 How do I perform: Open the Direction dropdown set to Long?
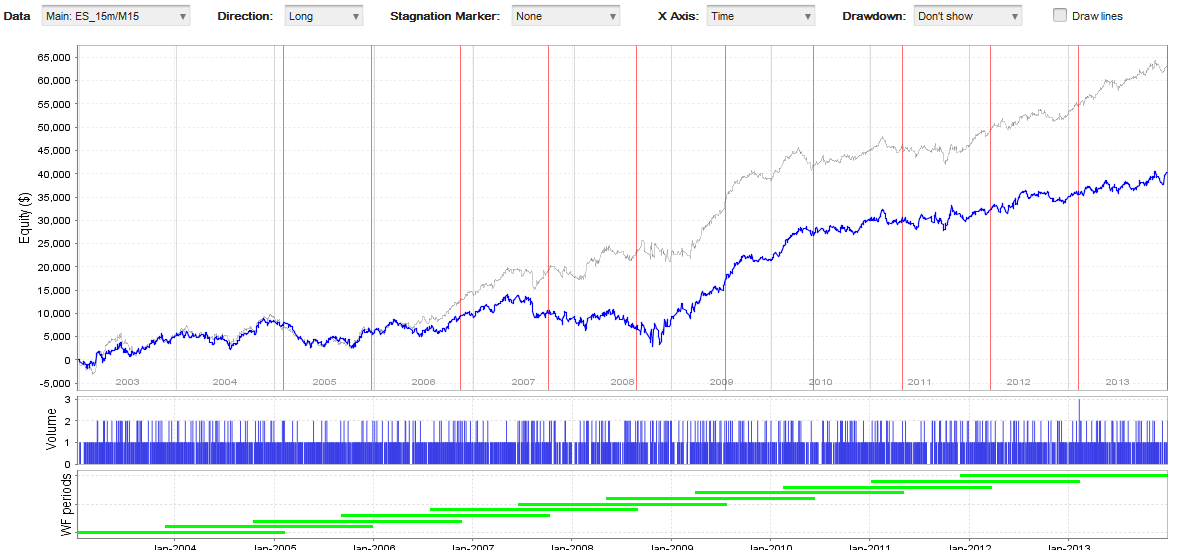pyautogui.click(x=324, y=16)
